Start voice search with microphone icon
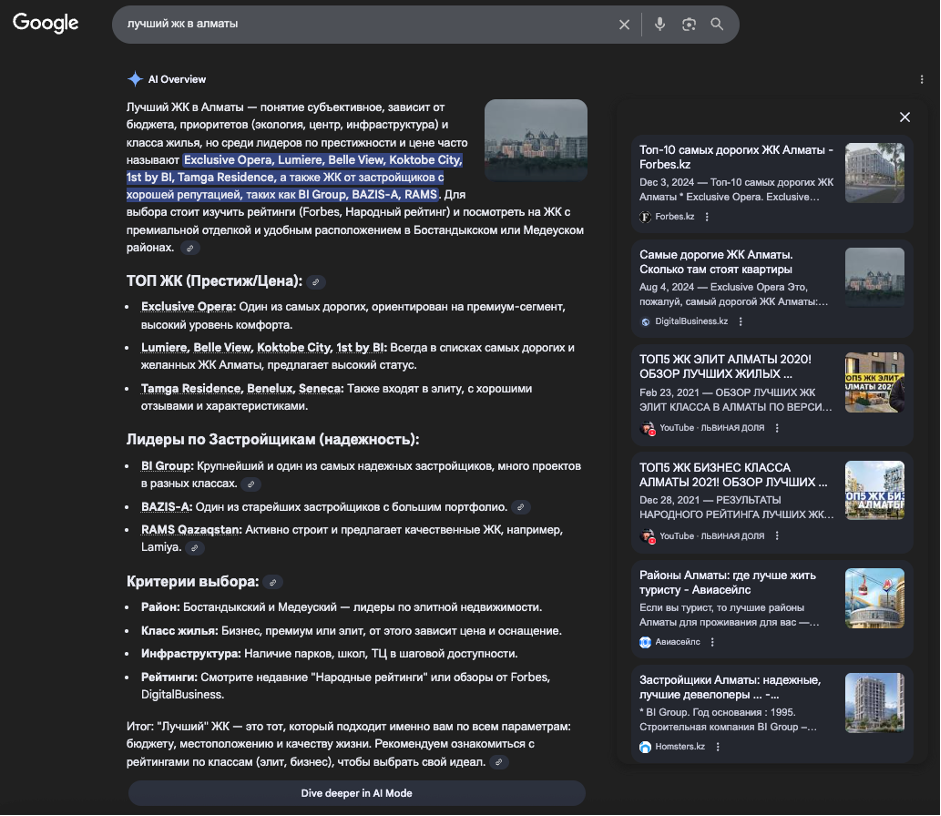The width and height of the screenshot is (941, 816). pos(660,24)
